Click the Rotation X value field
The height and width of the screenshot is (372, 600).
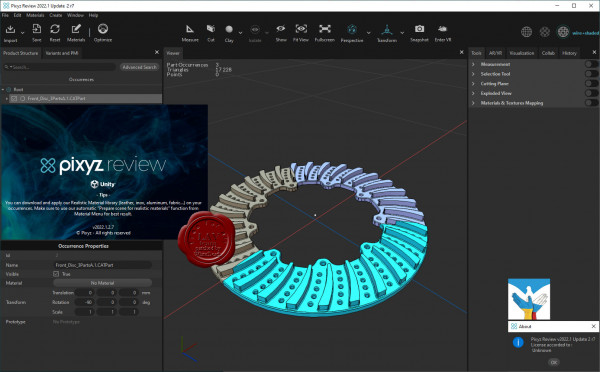pyautogui.click(x=85, y=302)
